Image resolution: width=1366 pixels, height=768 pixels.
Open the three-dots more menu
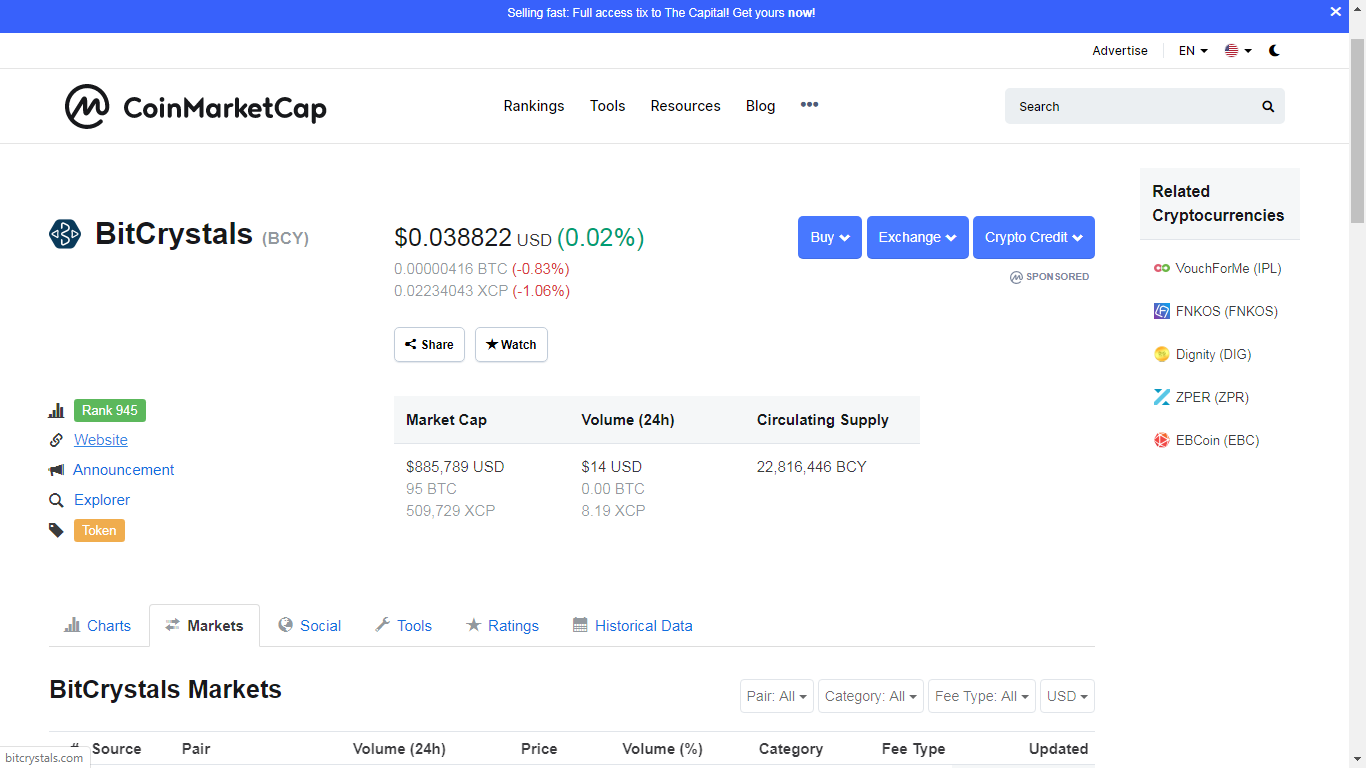click(809, 105)
